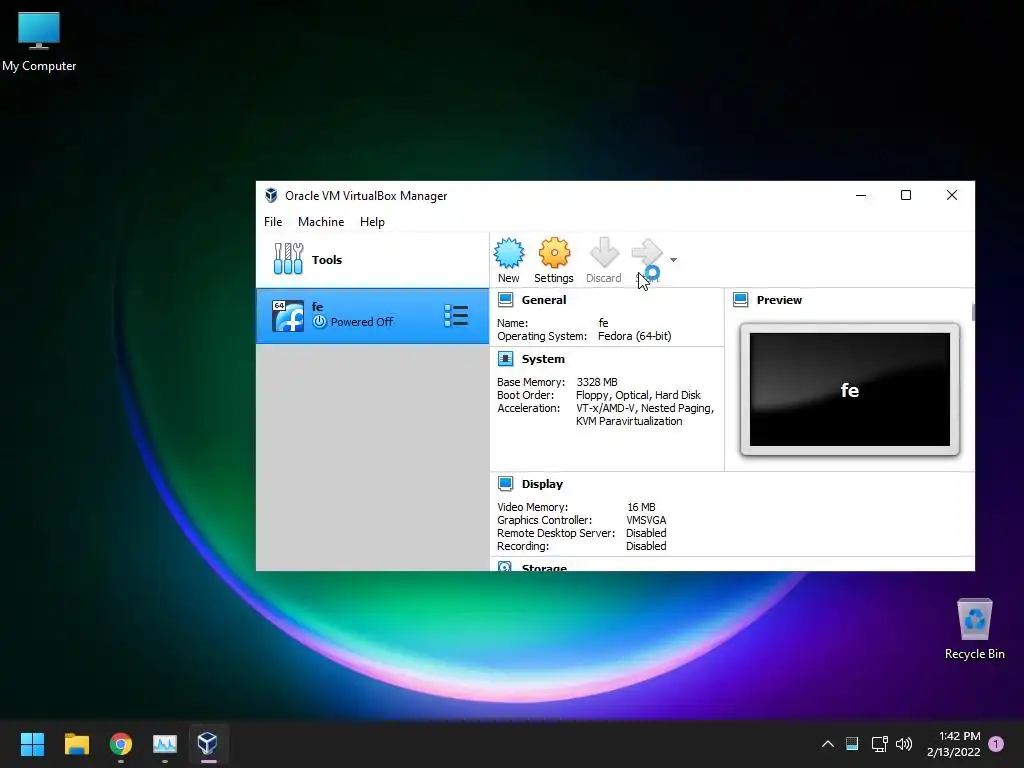This screenshot has width=1024, height=768.
Task: Click the General section monitor icon
Action: pos(505,300)
